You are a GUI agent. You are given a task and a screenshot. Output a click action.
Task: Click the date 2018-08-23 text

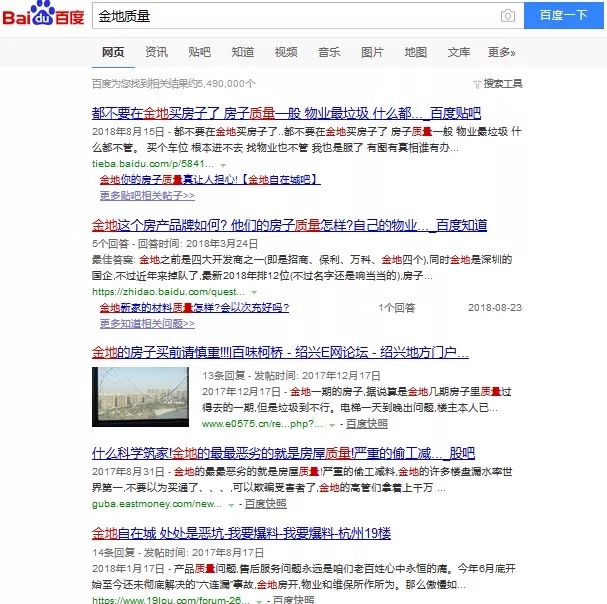(495, 308)
